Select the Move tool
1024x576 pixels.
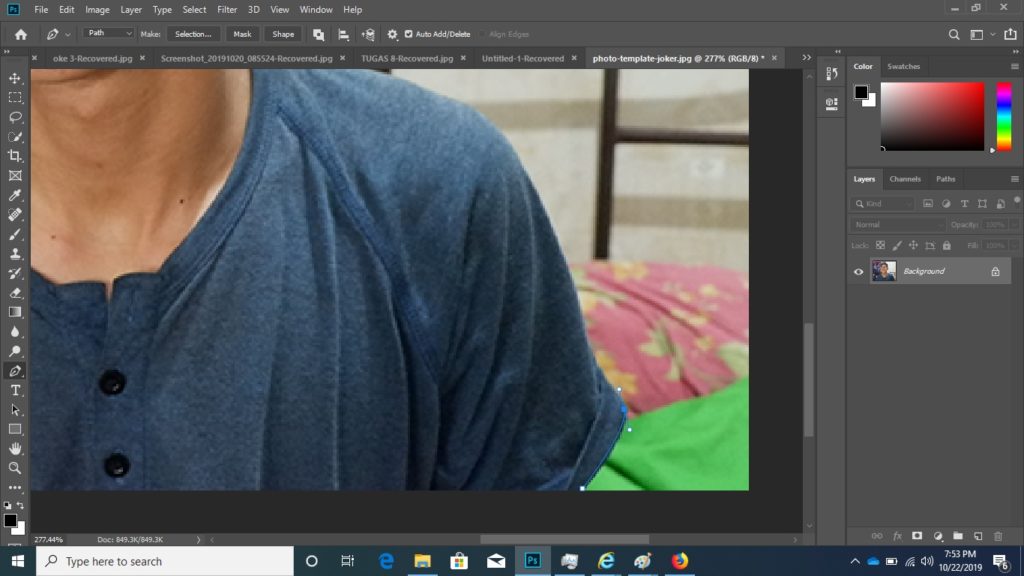tap(15, 78)
